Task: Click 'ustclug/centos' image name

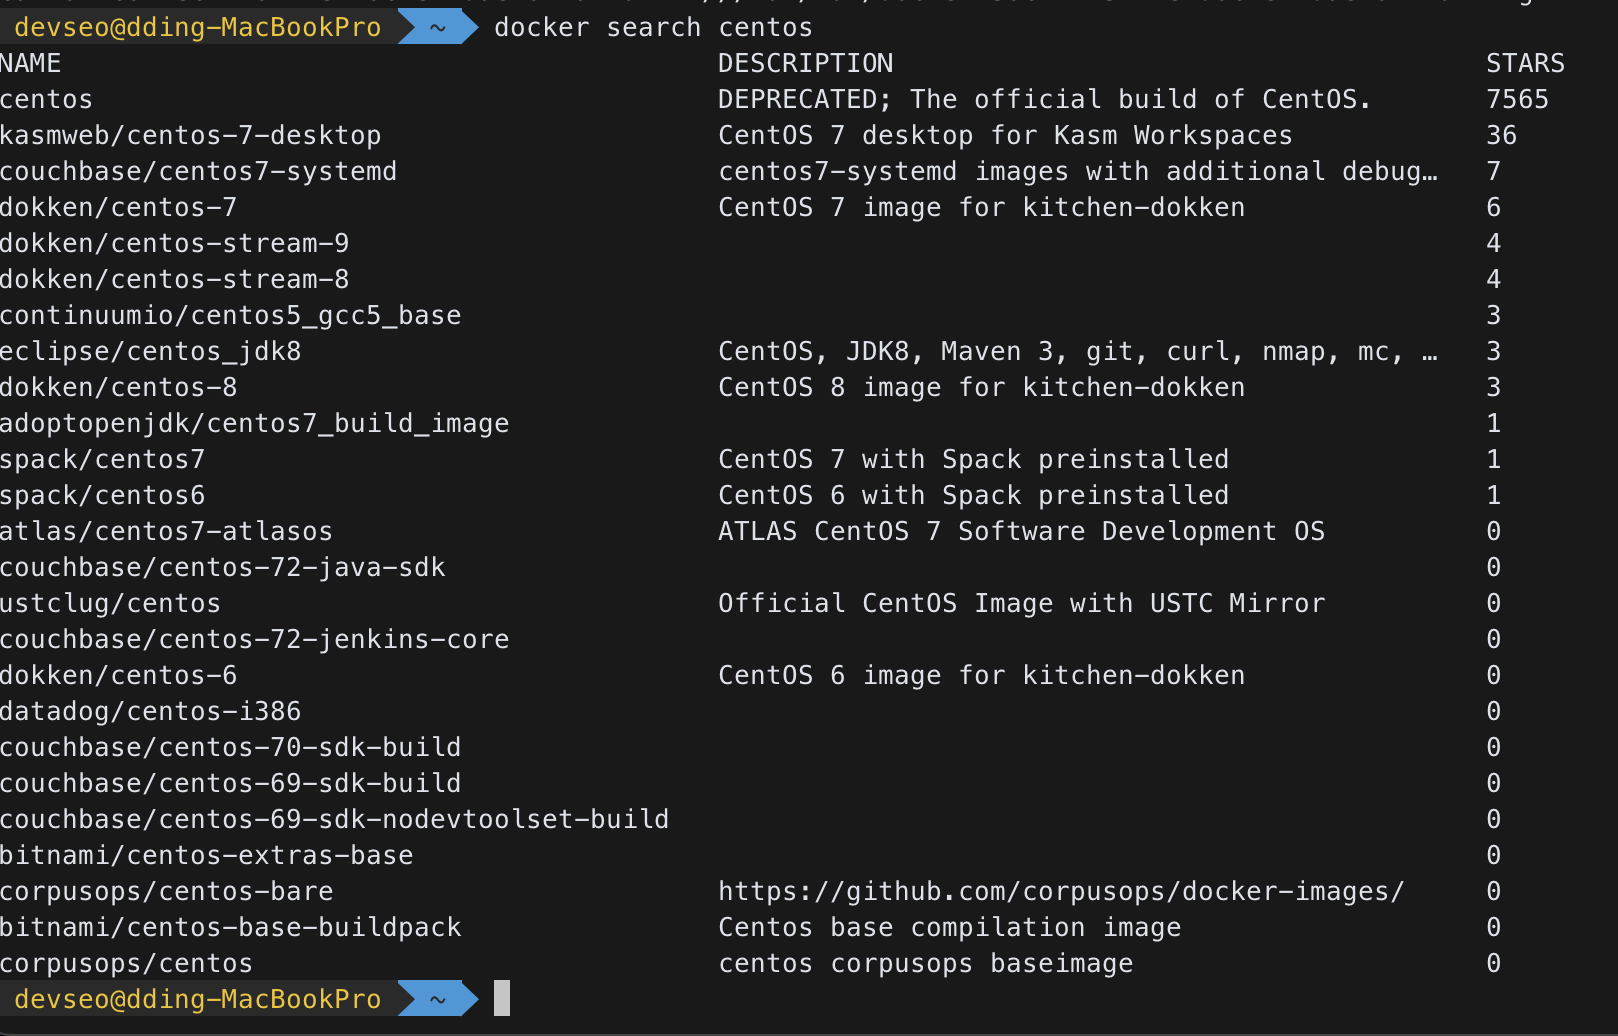Action: click(110, 604)
